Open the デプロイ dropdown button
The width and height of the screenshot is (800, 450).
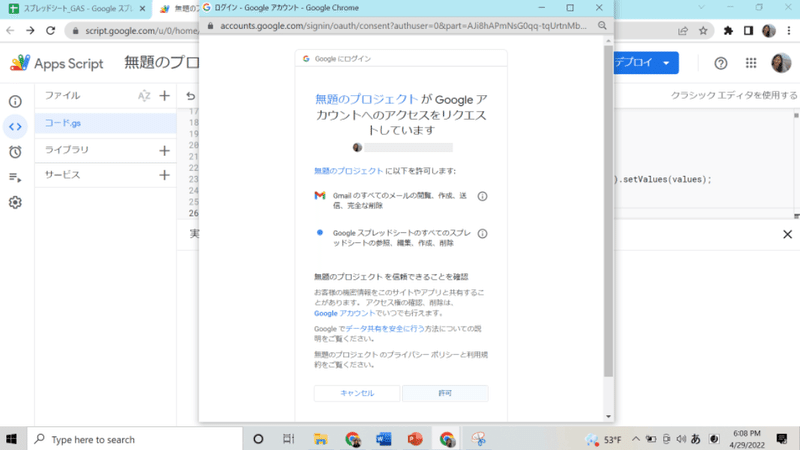tap(645, 63)
